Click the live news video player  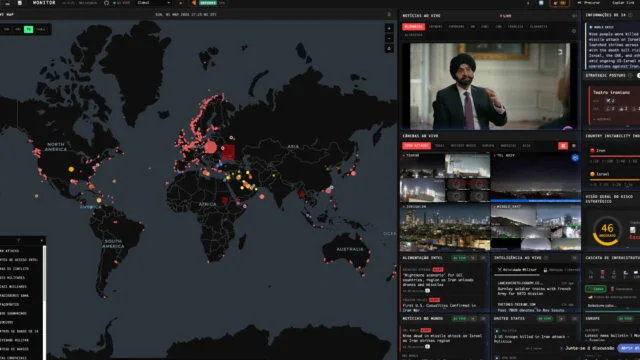(x=489, y=86)
